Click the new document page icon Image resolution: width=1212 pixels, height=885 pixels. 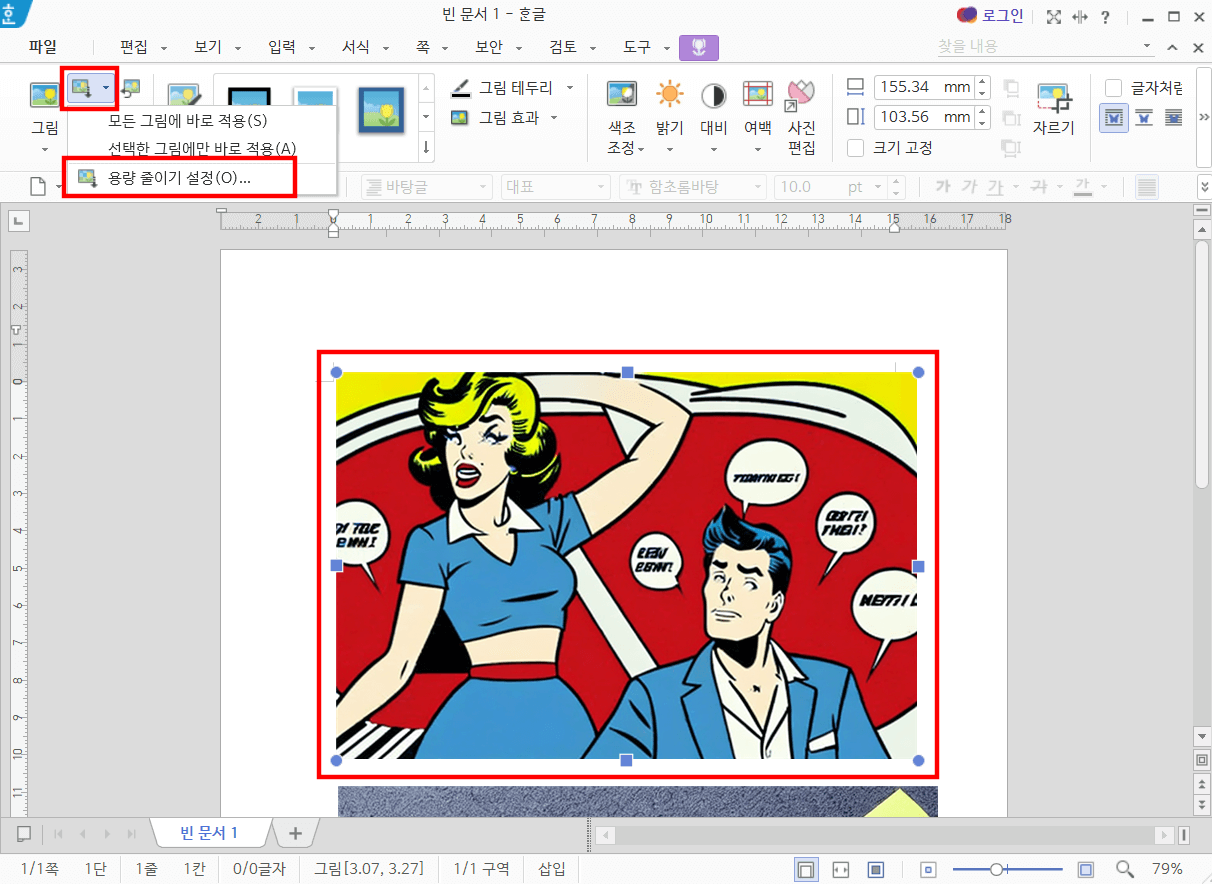[x=37, y=186]
